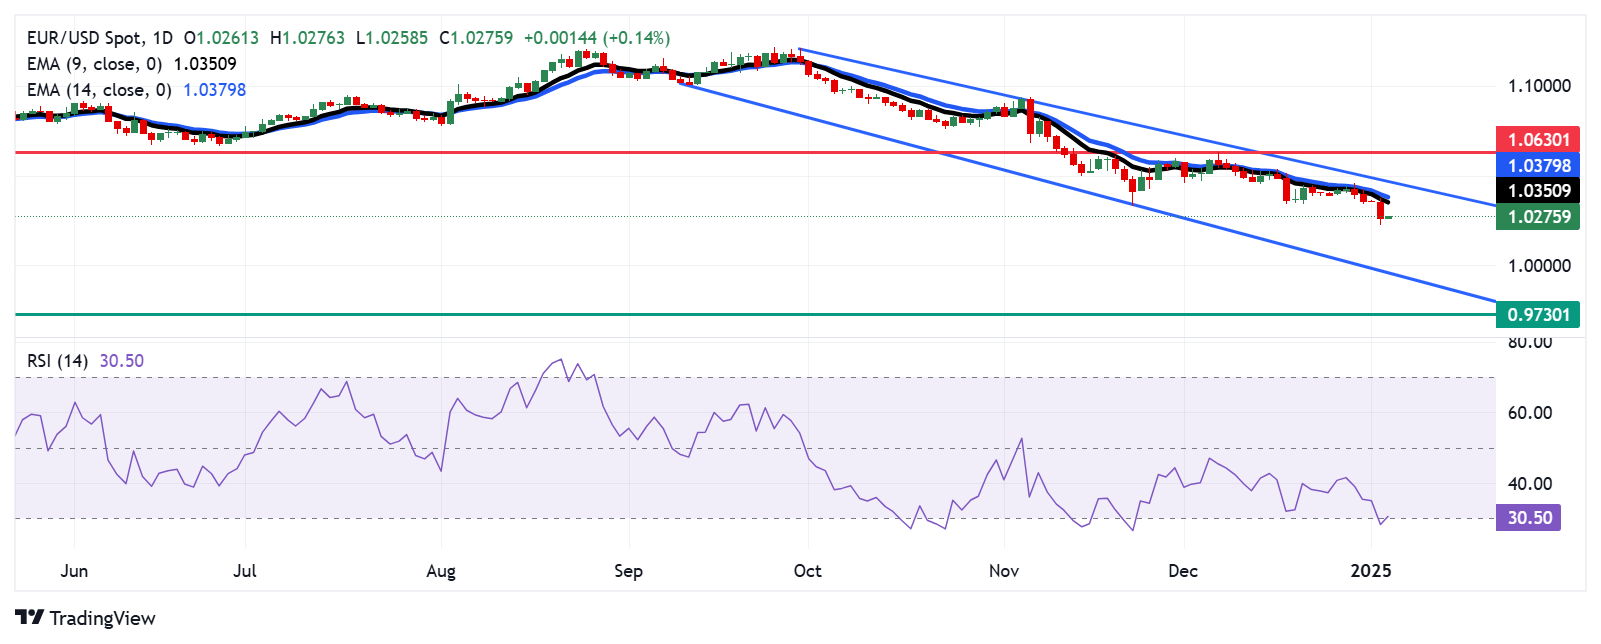Select the EMA (9, close, 0) legend

pyautogui.click(x=94, y=64)
